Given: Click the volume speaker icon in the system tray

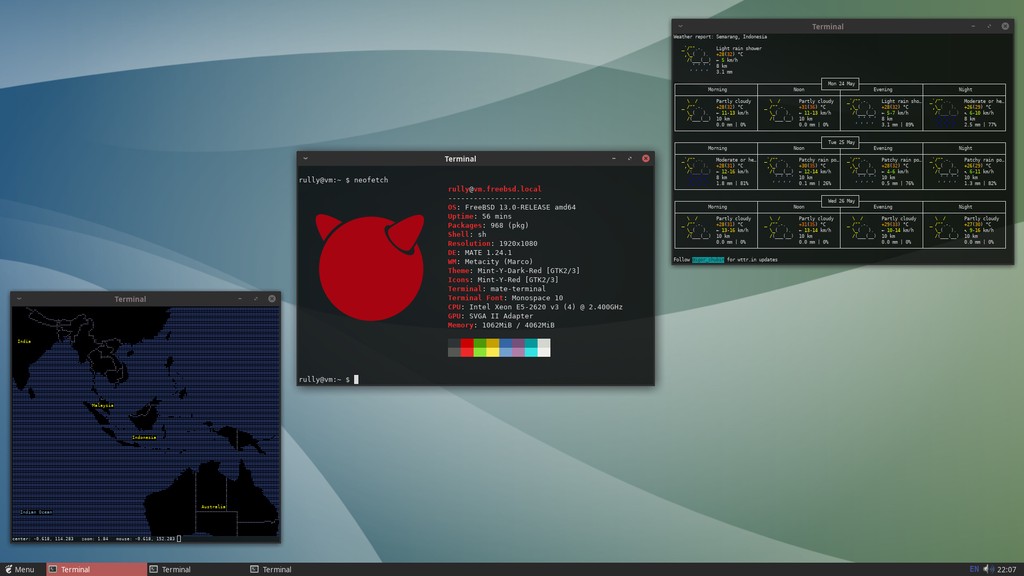Looking at the screenshot, I should 987,568.
